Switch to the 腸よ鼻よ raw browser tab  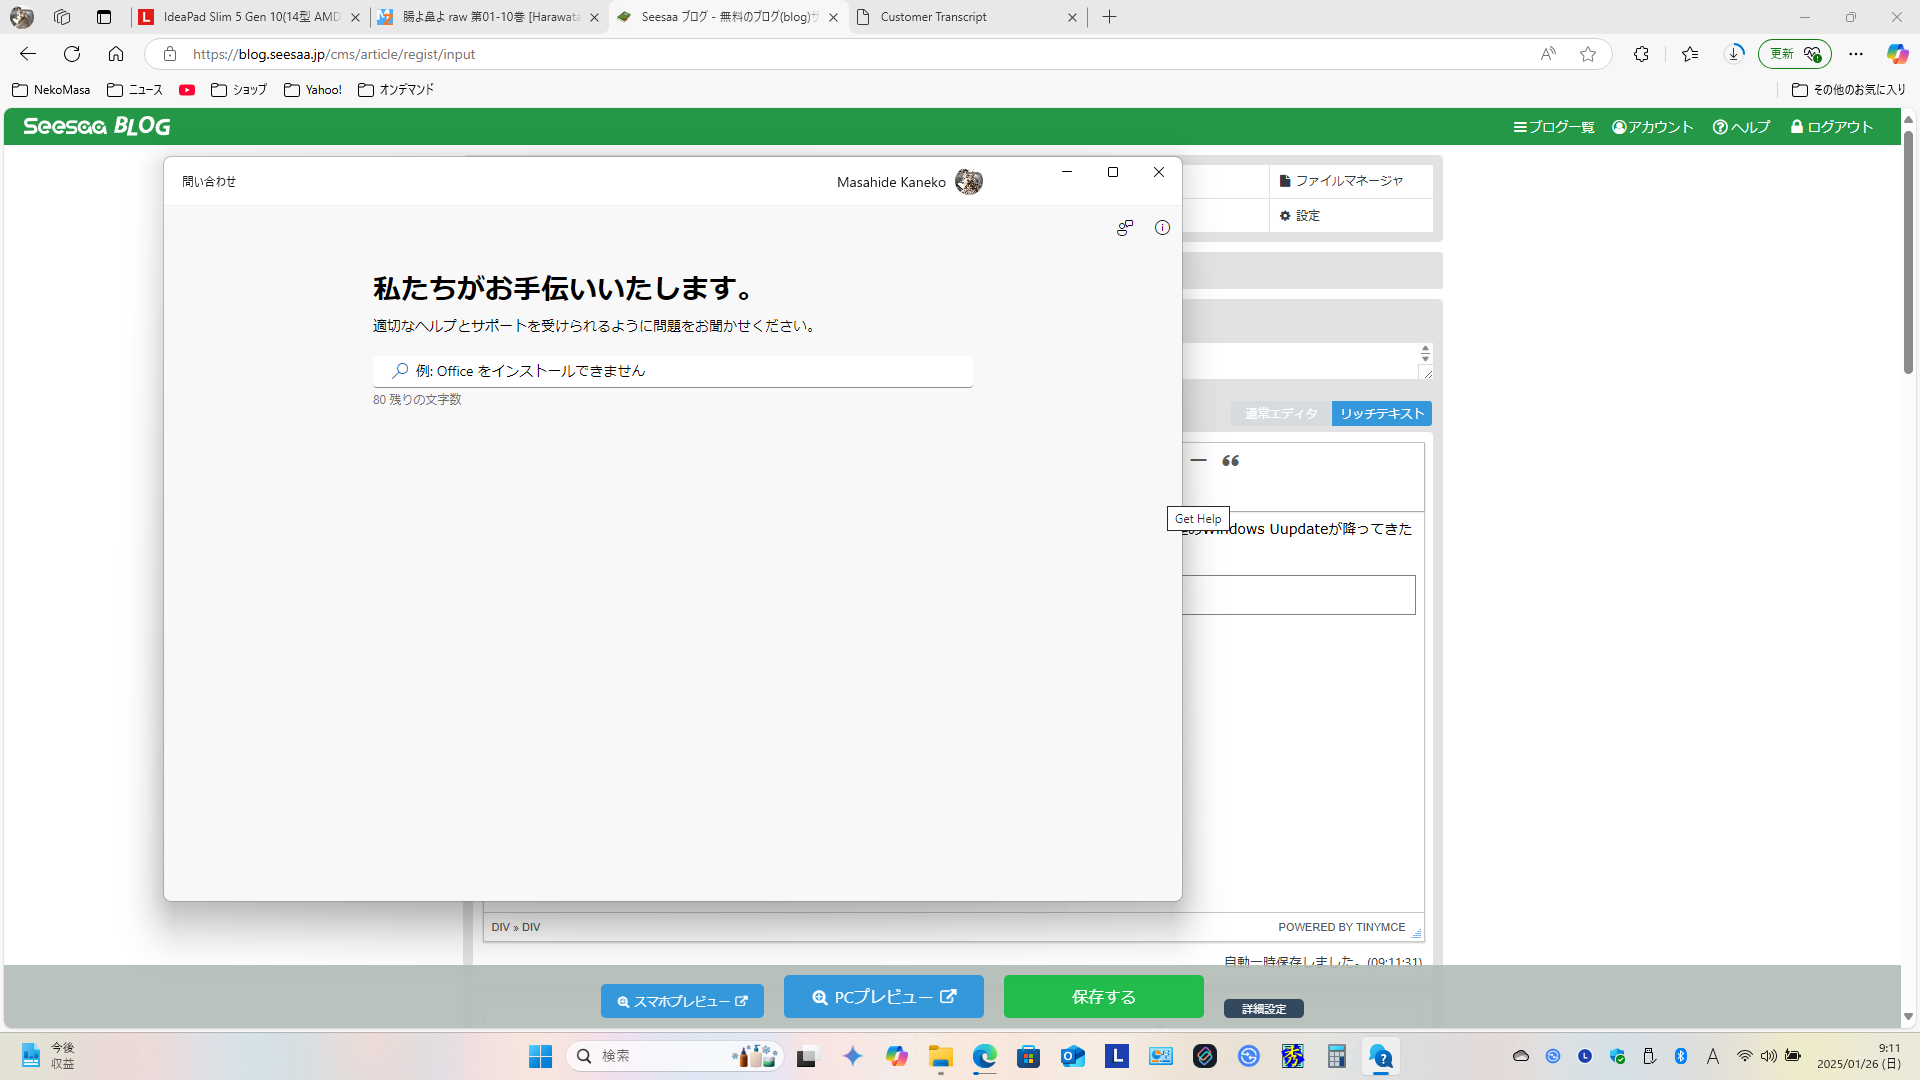pyautogui.click(x=488, y=17)
